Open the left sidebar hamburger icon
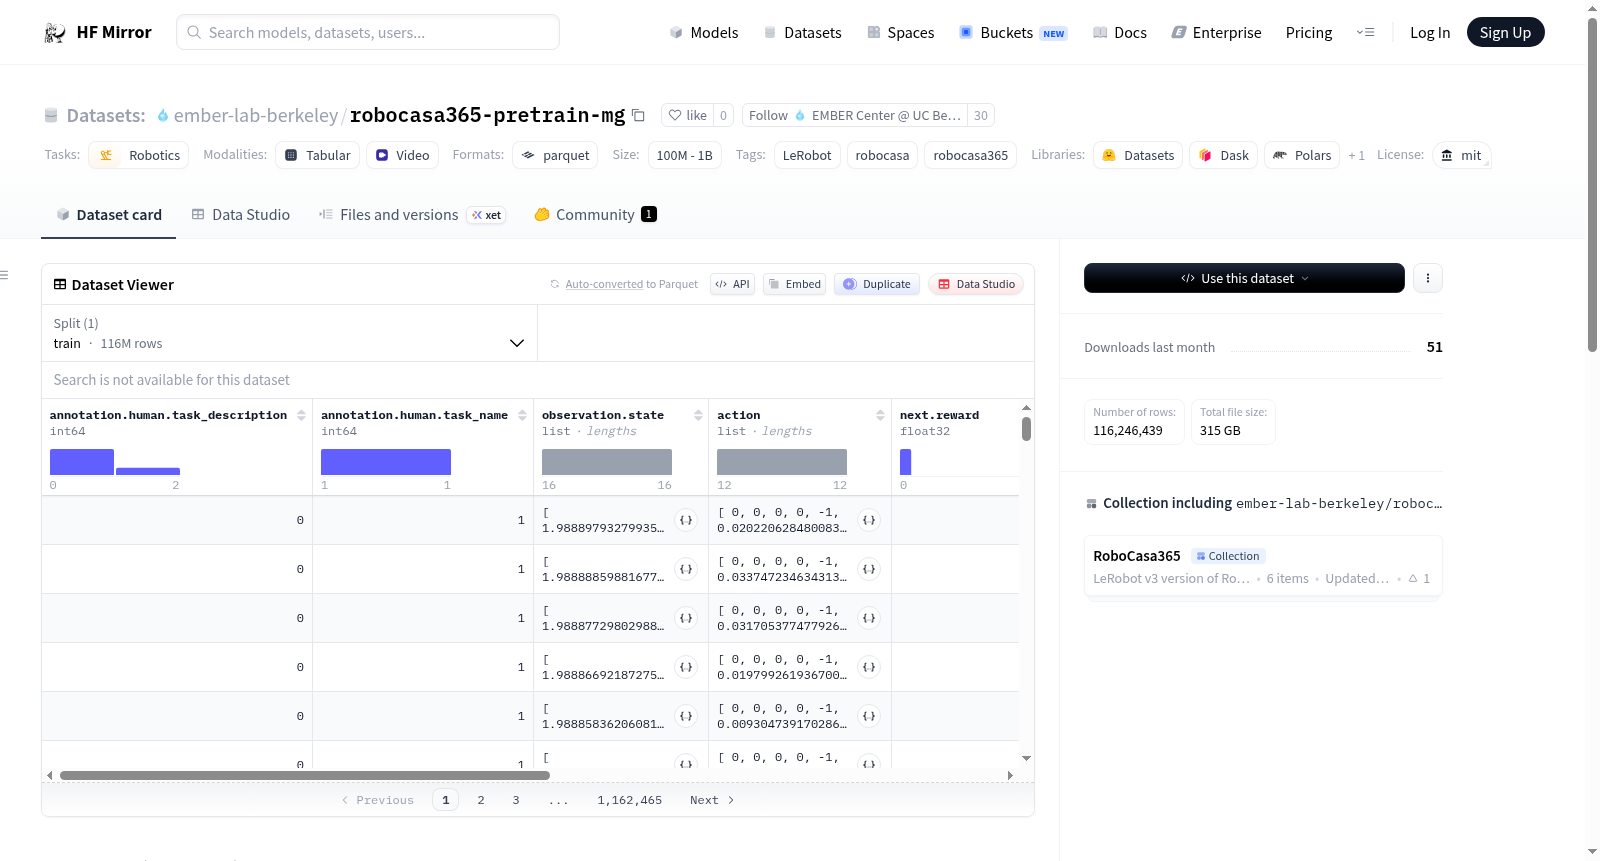 pyautogui.click(x=4, y=275)
